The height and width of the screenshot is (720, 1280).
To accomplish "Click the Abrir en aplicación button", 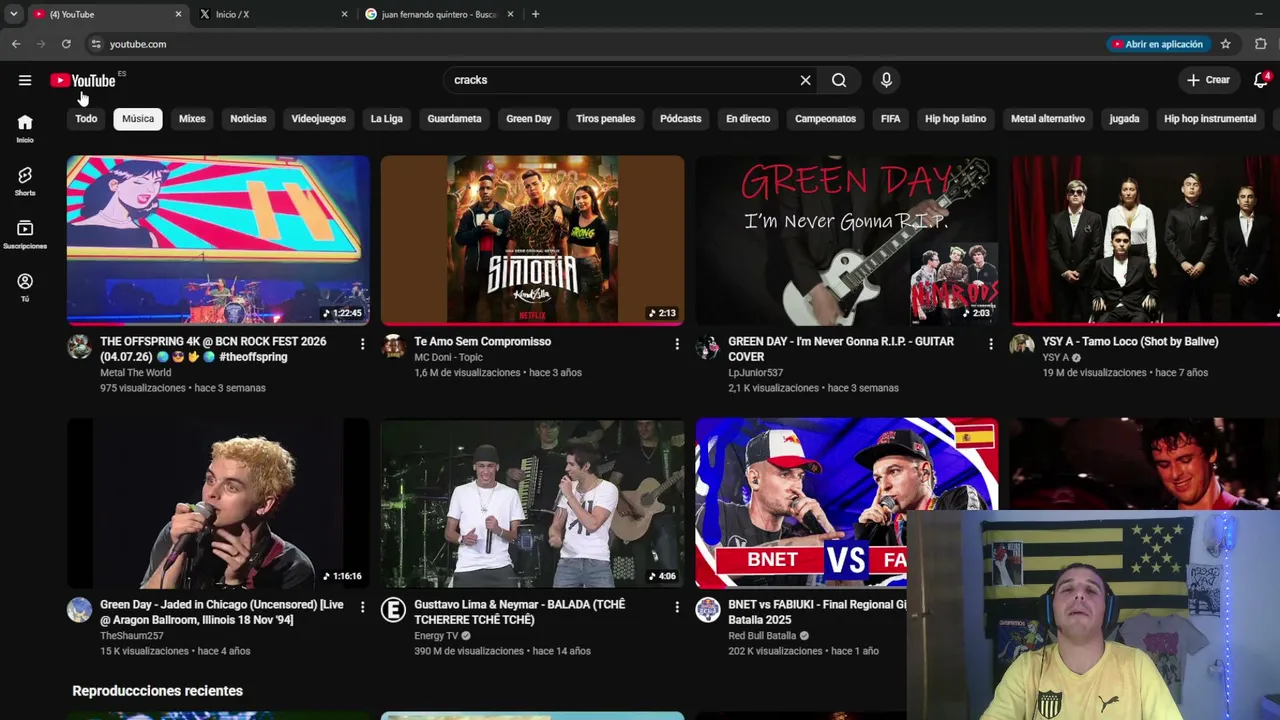I will (x=1159, y=44).
